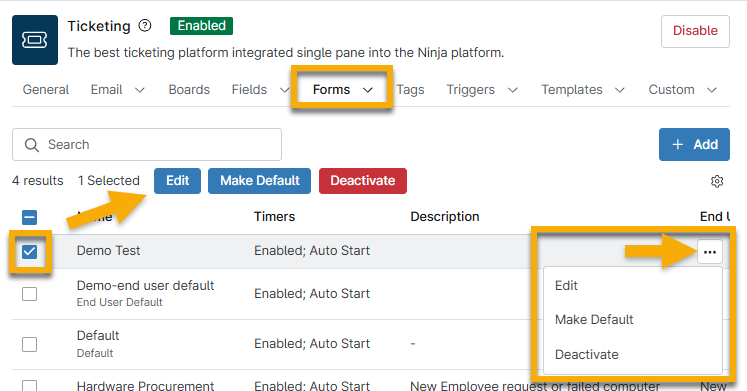Screen dimensions: 747x391
Task: Click the '4 results' count text
Action: pyautogui.click(x=38, y=181)
